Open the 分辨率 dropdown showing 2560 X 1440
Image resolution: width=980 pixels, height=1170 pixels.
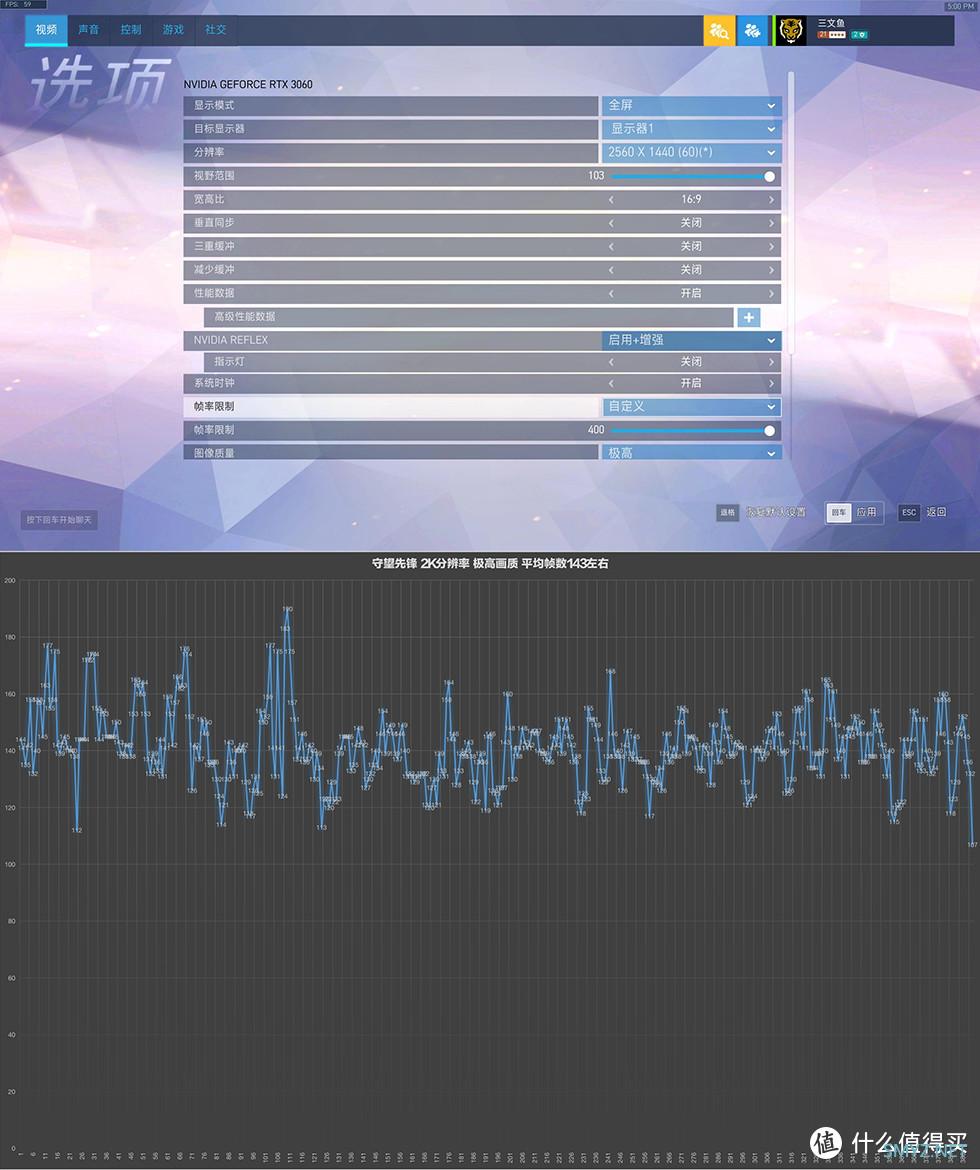691,152
